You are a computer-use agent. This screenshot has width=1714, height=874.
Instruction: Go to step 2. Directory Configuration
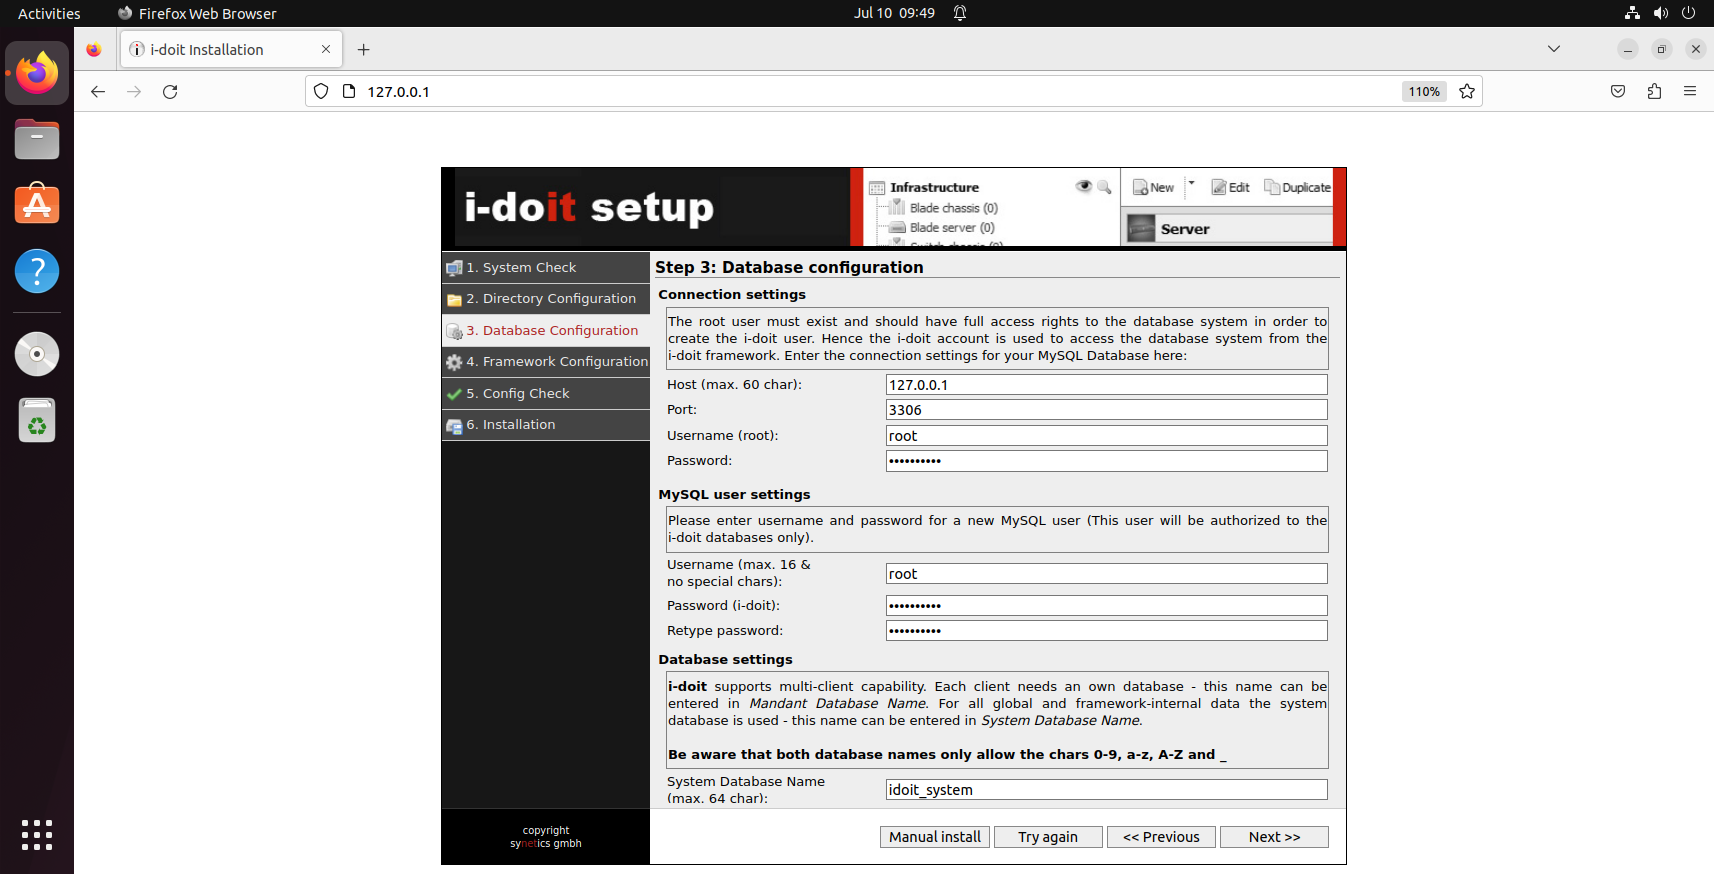coord(546,299)
